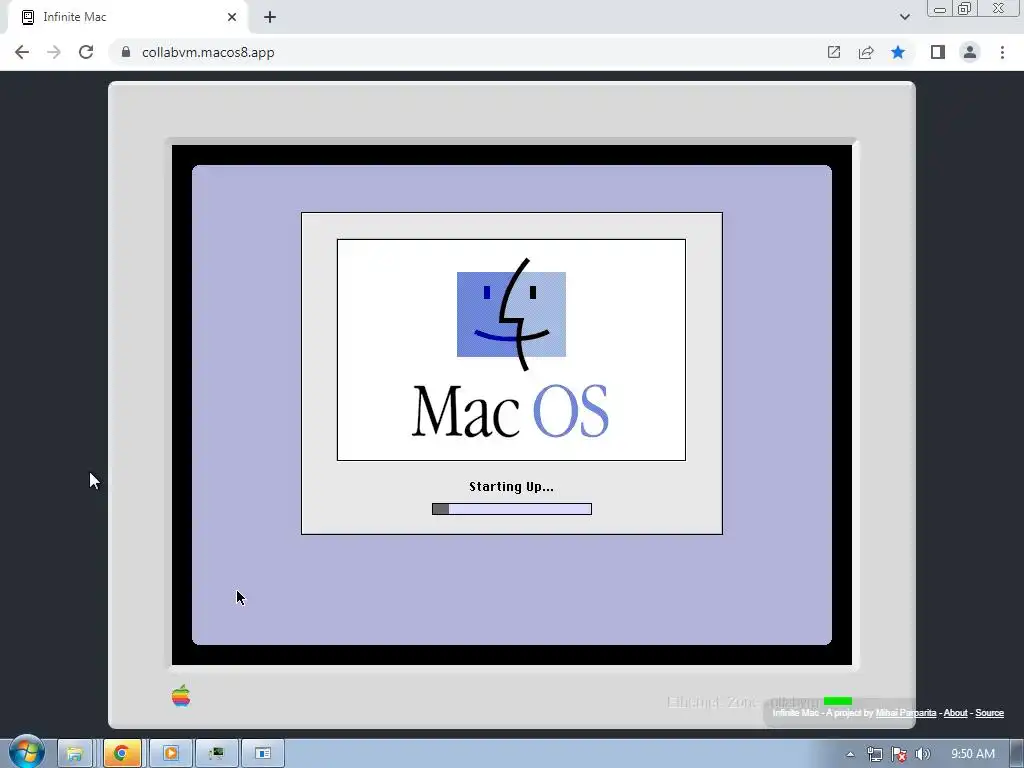Open the network status tray icon
This screenshot has height=768, width=1024.
(874, 754)
